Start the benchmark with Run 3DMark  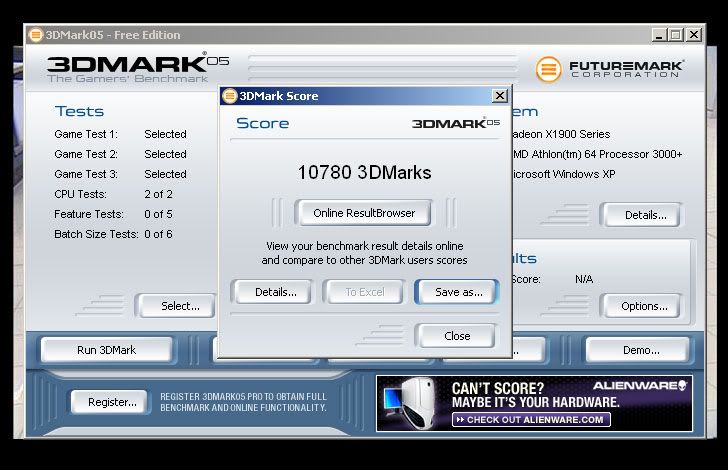point(106,350)
